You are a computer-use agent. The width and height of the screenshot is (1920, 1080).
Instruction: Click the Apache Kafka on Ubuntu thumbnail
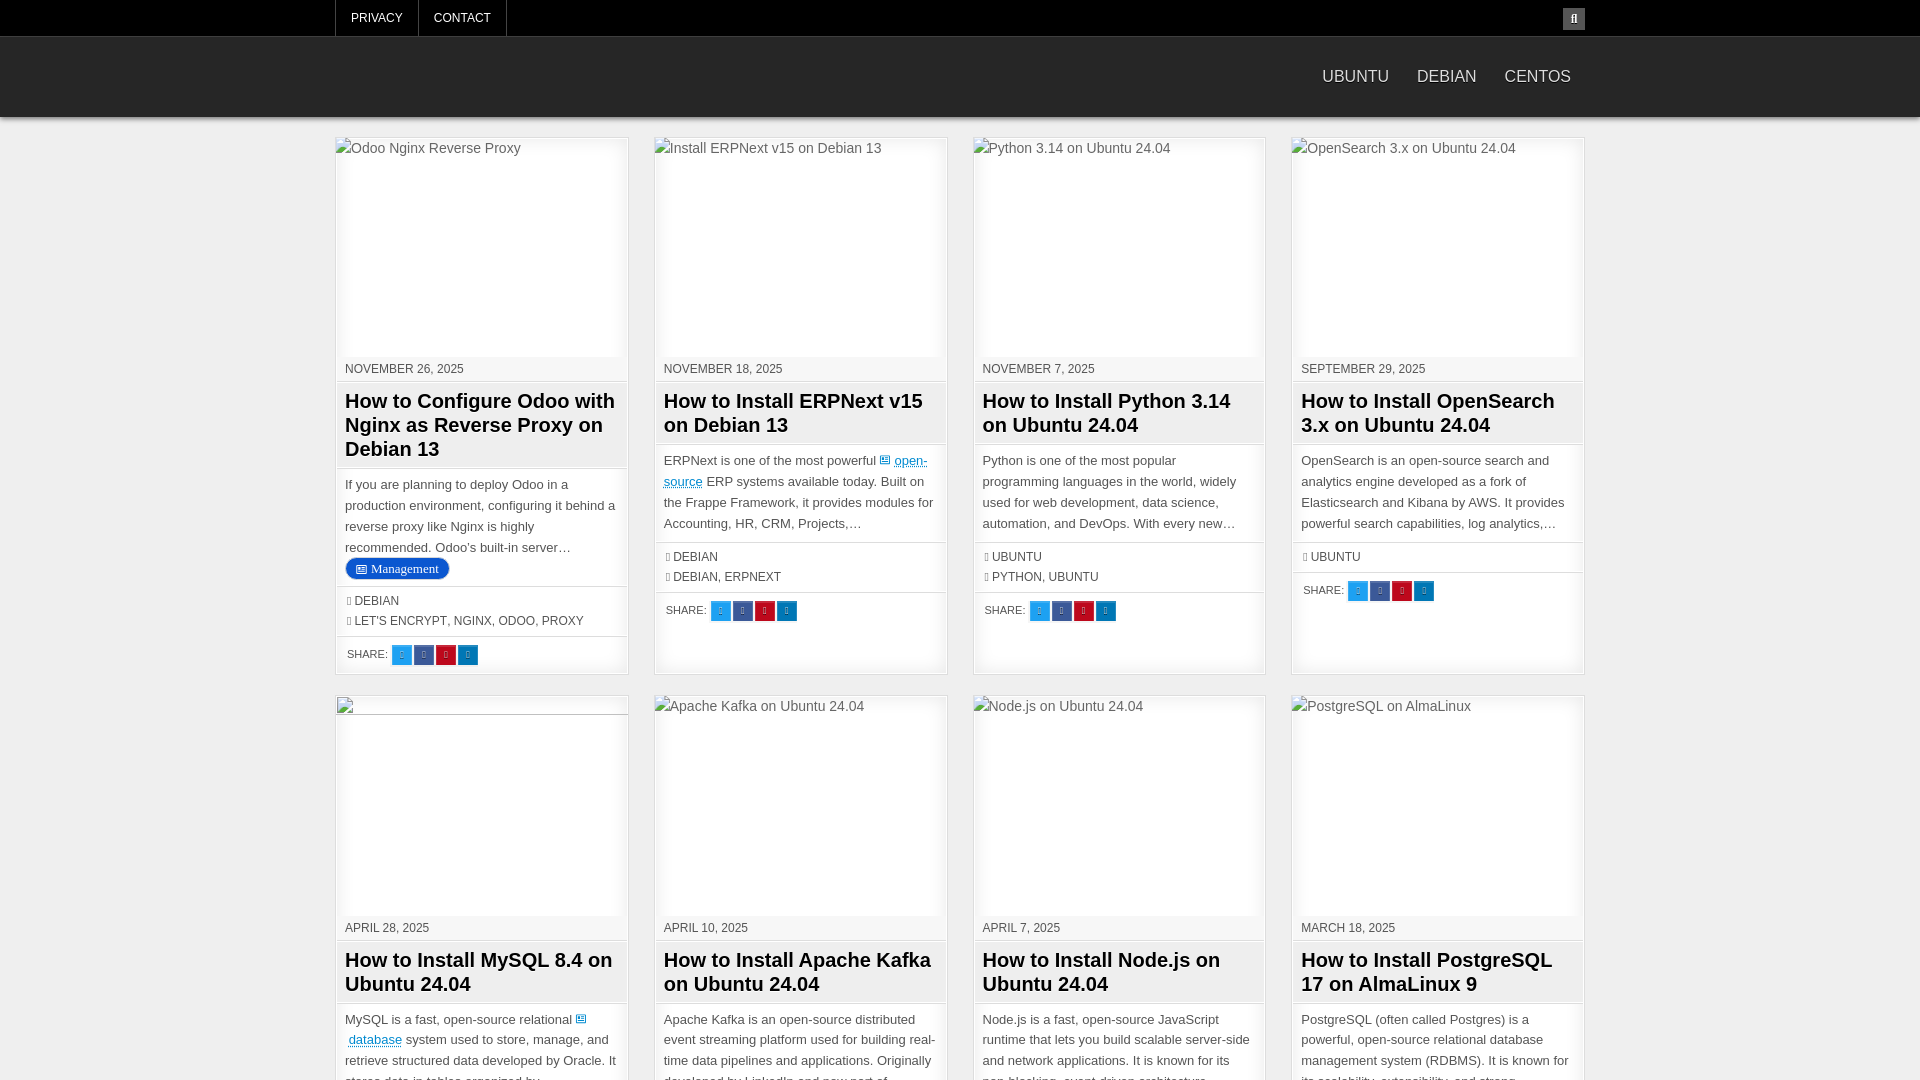[800, 807]
